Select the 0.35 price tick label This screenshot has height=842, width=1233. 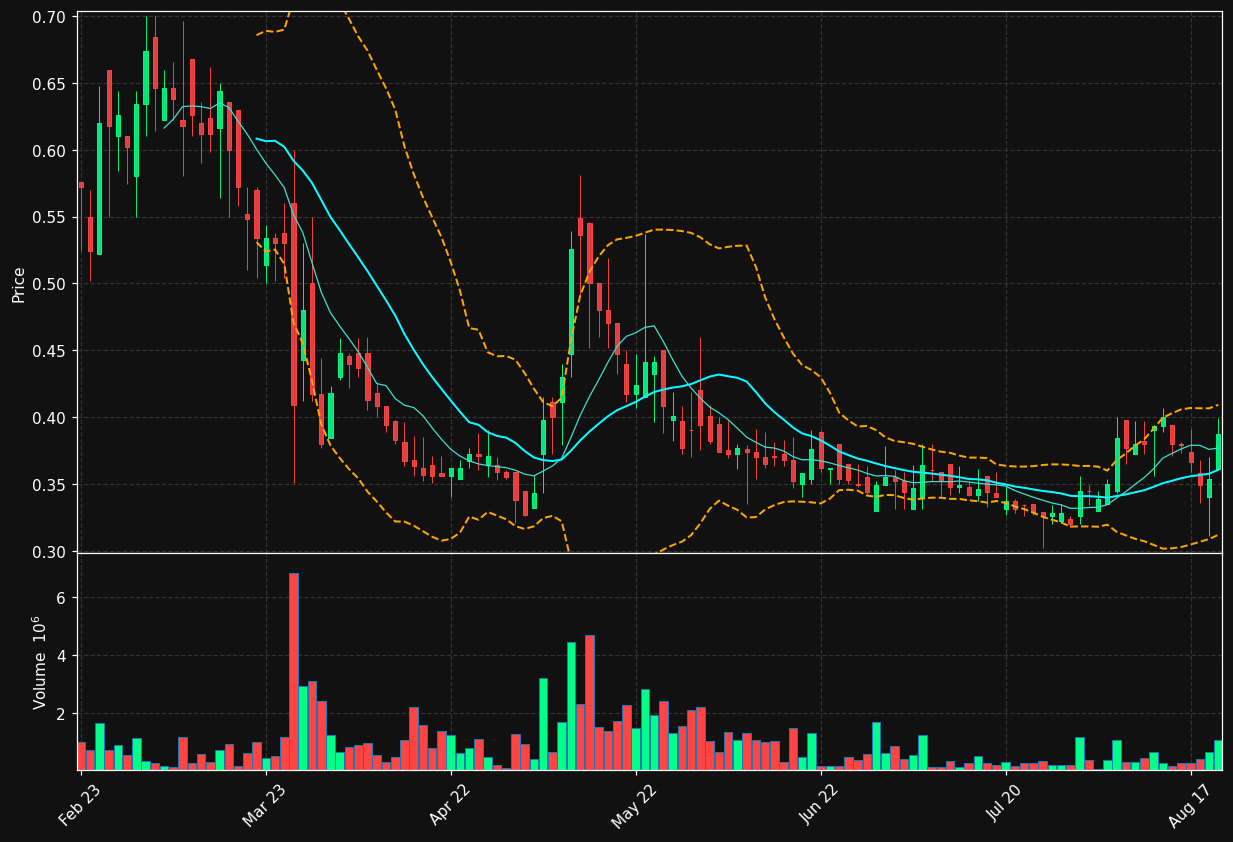click(49, 485)
